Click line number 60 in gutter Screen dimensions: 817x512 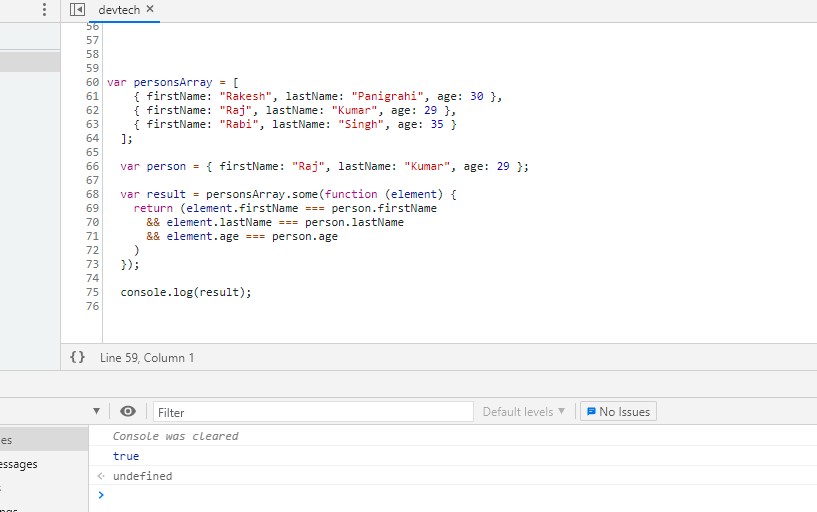pos(92,82)
